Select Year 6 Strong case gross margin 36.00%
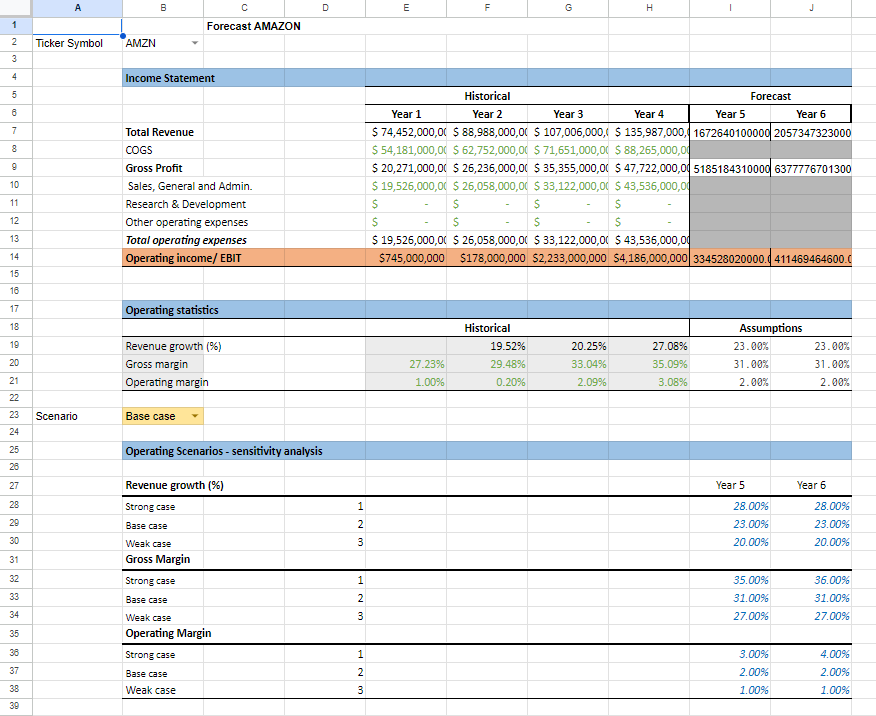876x716 pixels. [x=811, y=580]
